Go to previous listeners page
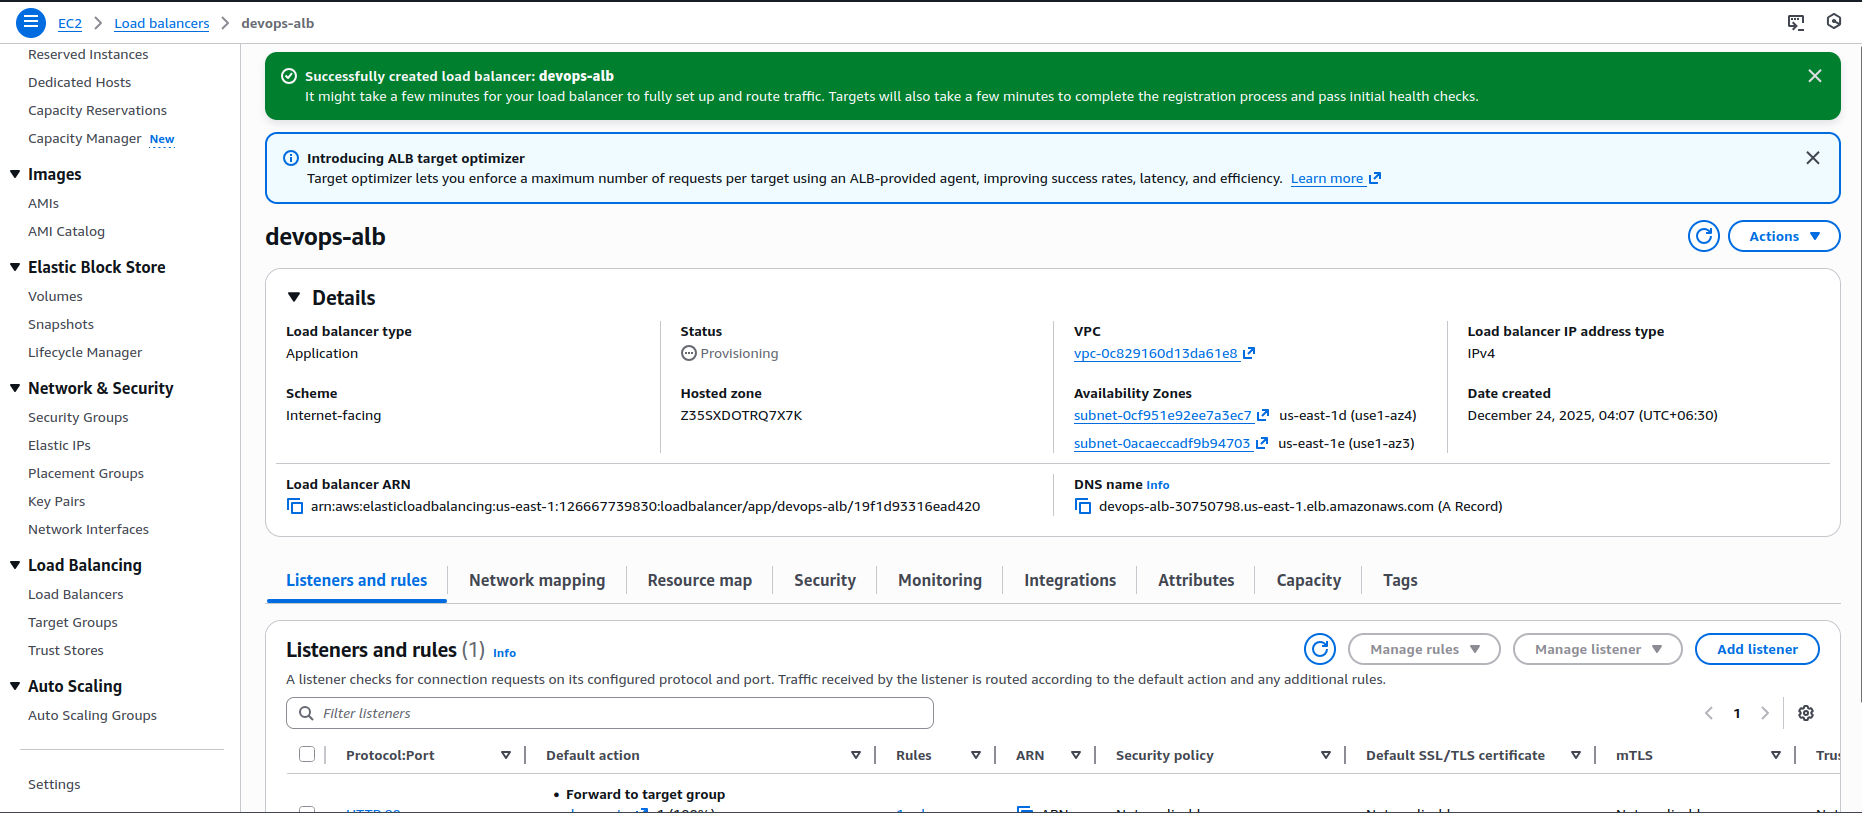1862x813 pixels. [1709, 713]
